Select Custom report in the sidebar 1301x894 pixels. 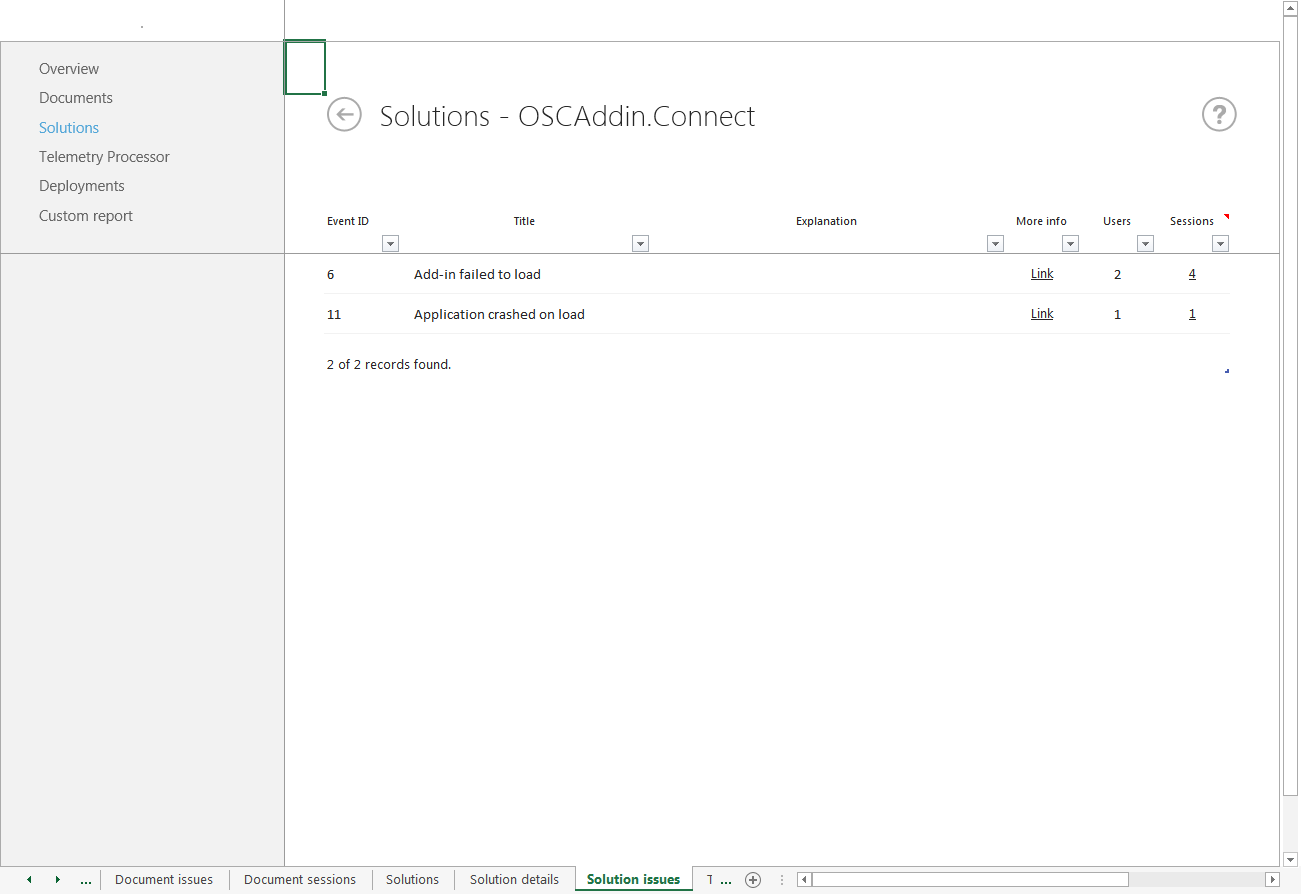pyautogui.click(x=86, y=215)
